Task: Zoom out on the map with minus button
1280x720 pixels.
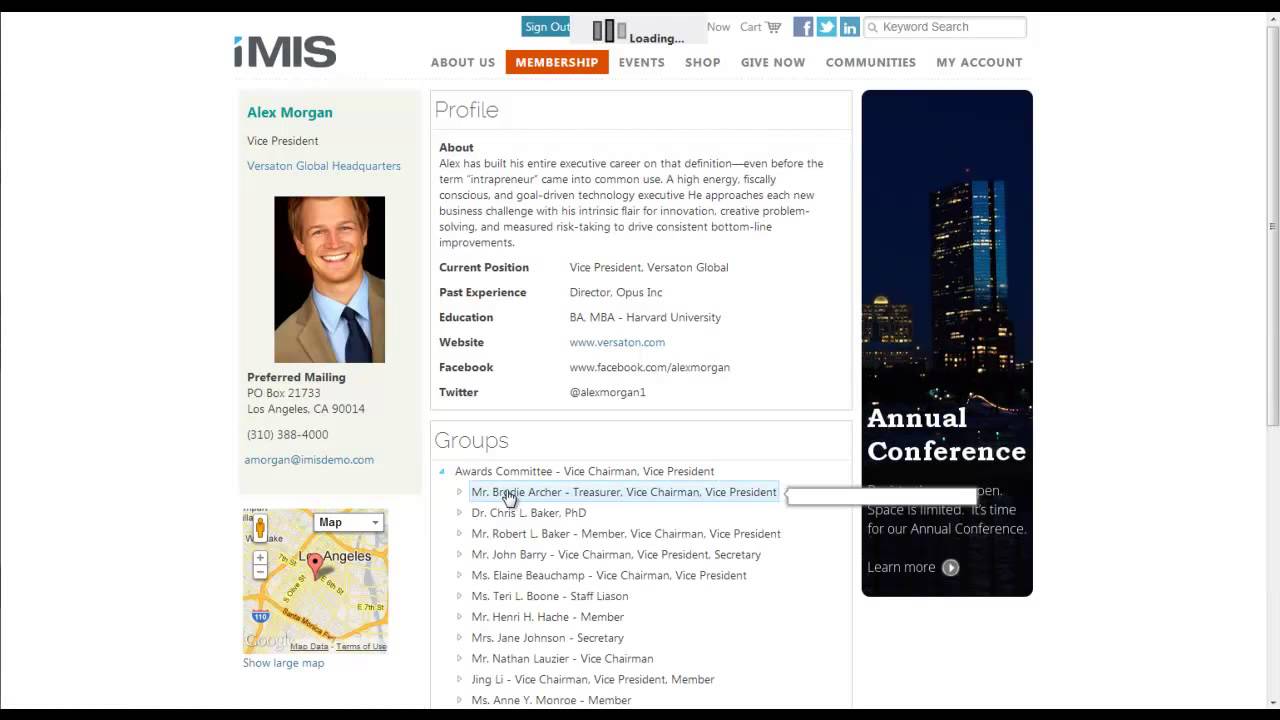Action: coord(260,572)
